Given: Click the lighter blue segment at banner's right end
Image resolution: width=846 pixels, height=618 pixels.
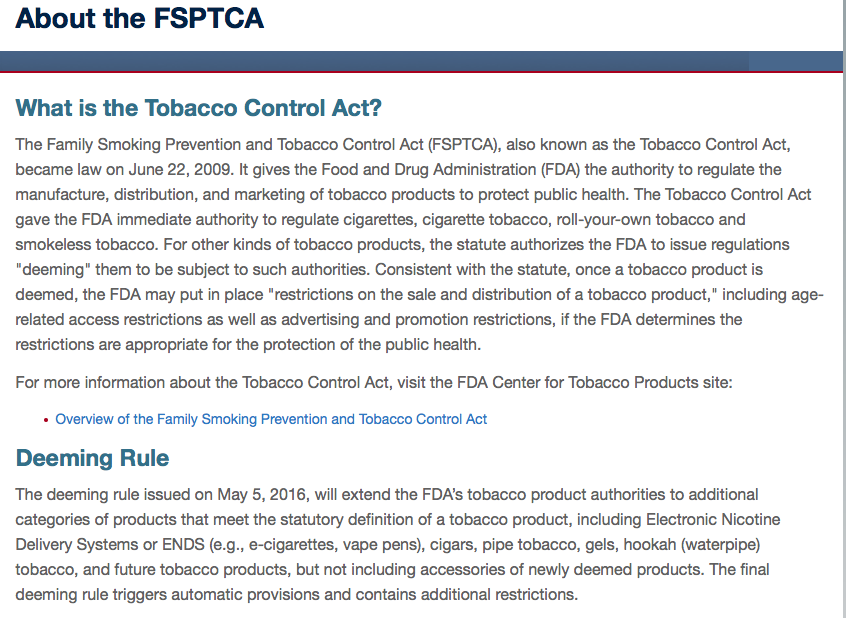Looking at the screenshot, I should 795,61.
